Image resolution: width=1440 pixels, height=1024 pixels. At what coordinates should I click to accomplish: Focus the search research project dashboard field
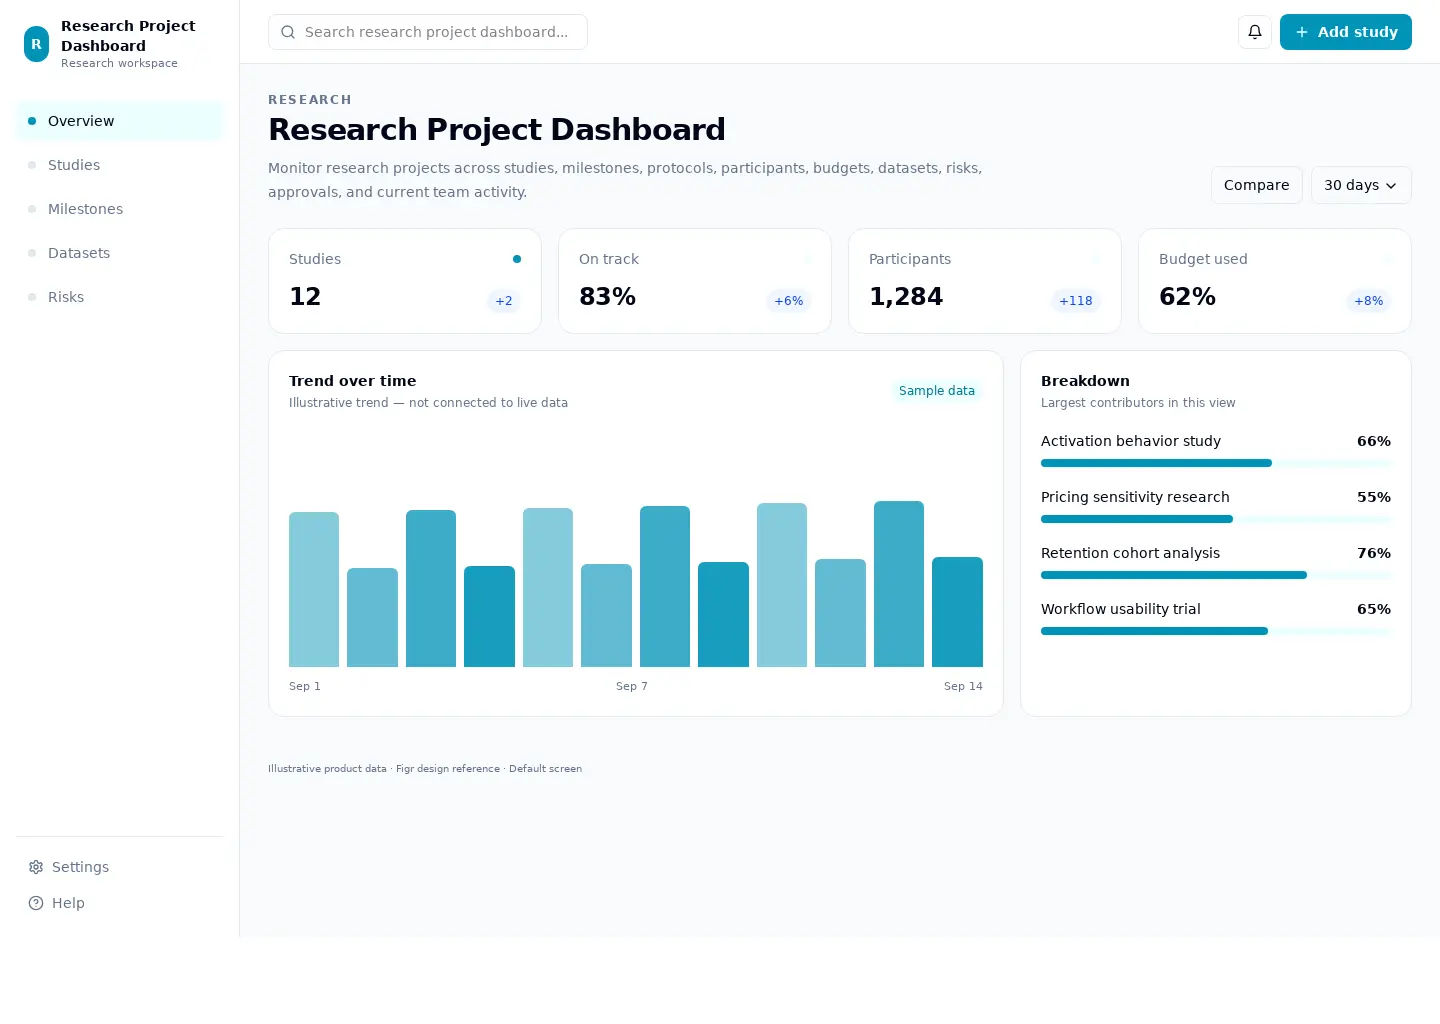tap(428, 32)
